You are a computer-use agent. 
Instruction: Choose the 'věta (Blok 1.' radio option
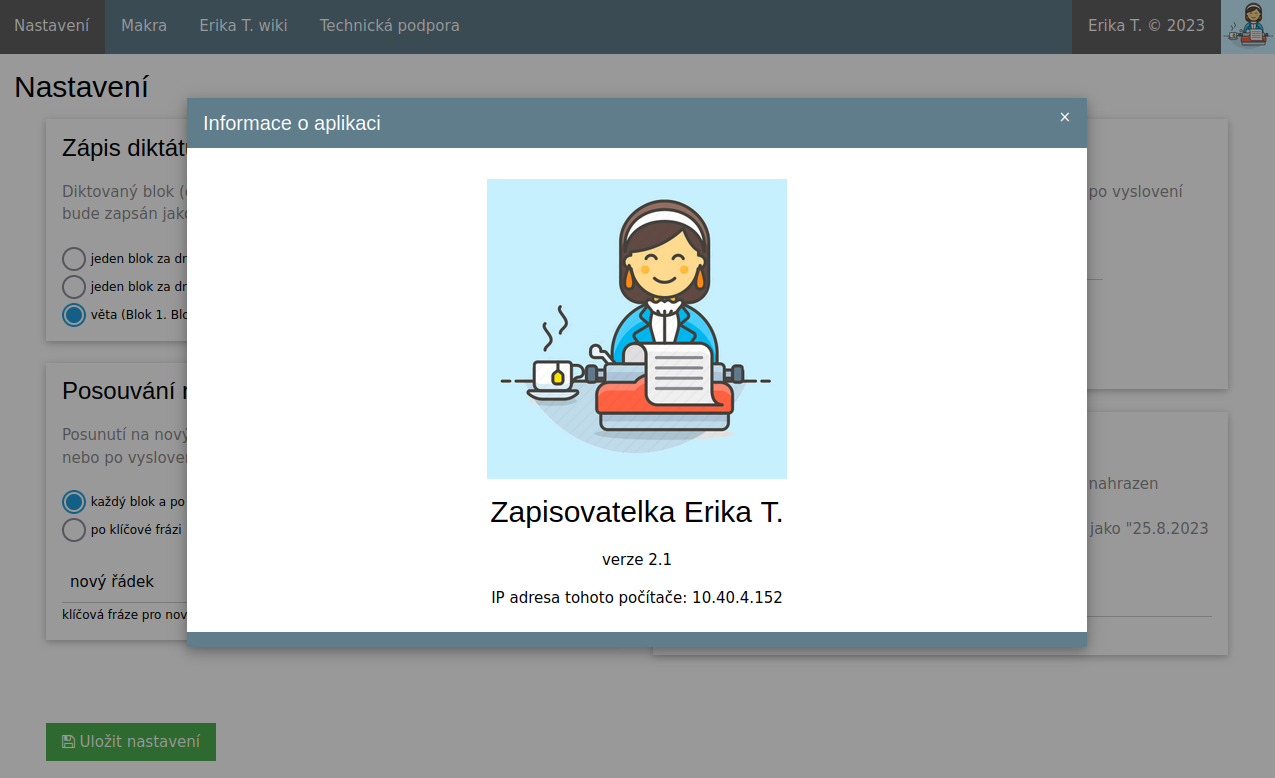[x=74, y=315]
